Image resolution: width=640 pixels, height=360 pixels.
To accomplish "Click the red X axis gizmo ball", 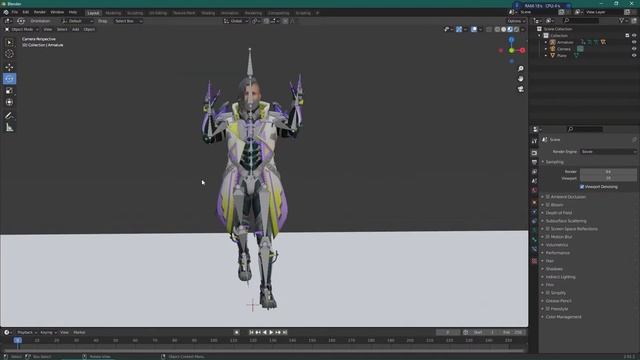I will 522,50.
